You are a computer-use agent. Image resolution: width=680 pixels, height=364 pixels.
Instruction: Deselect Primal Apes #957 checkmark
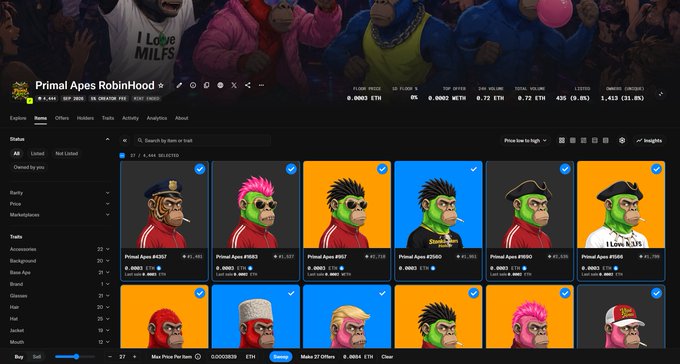tap(382, 169)
